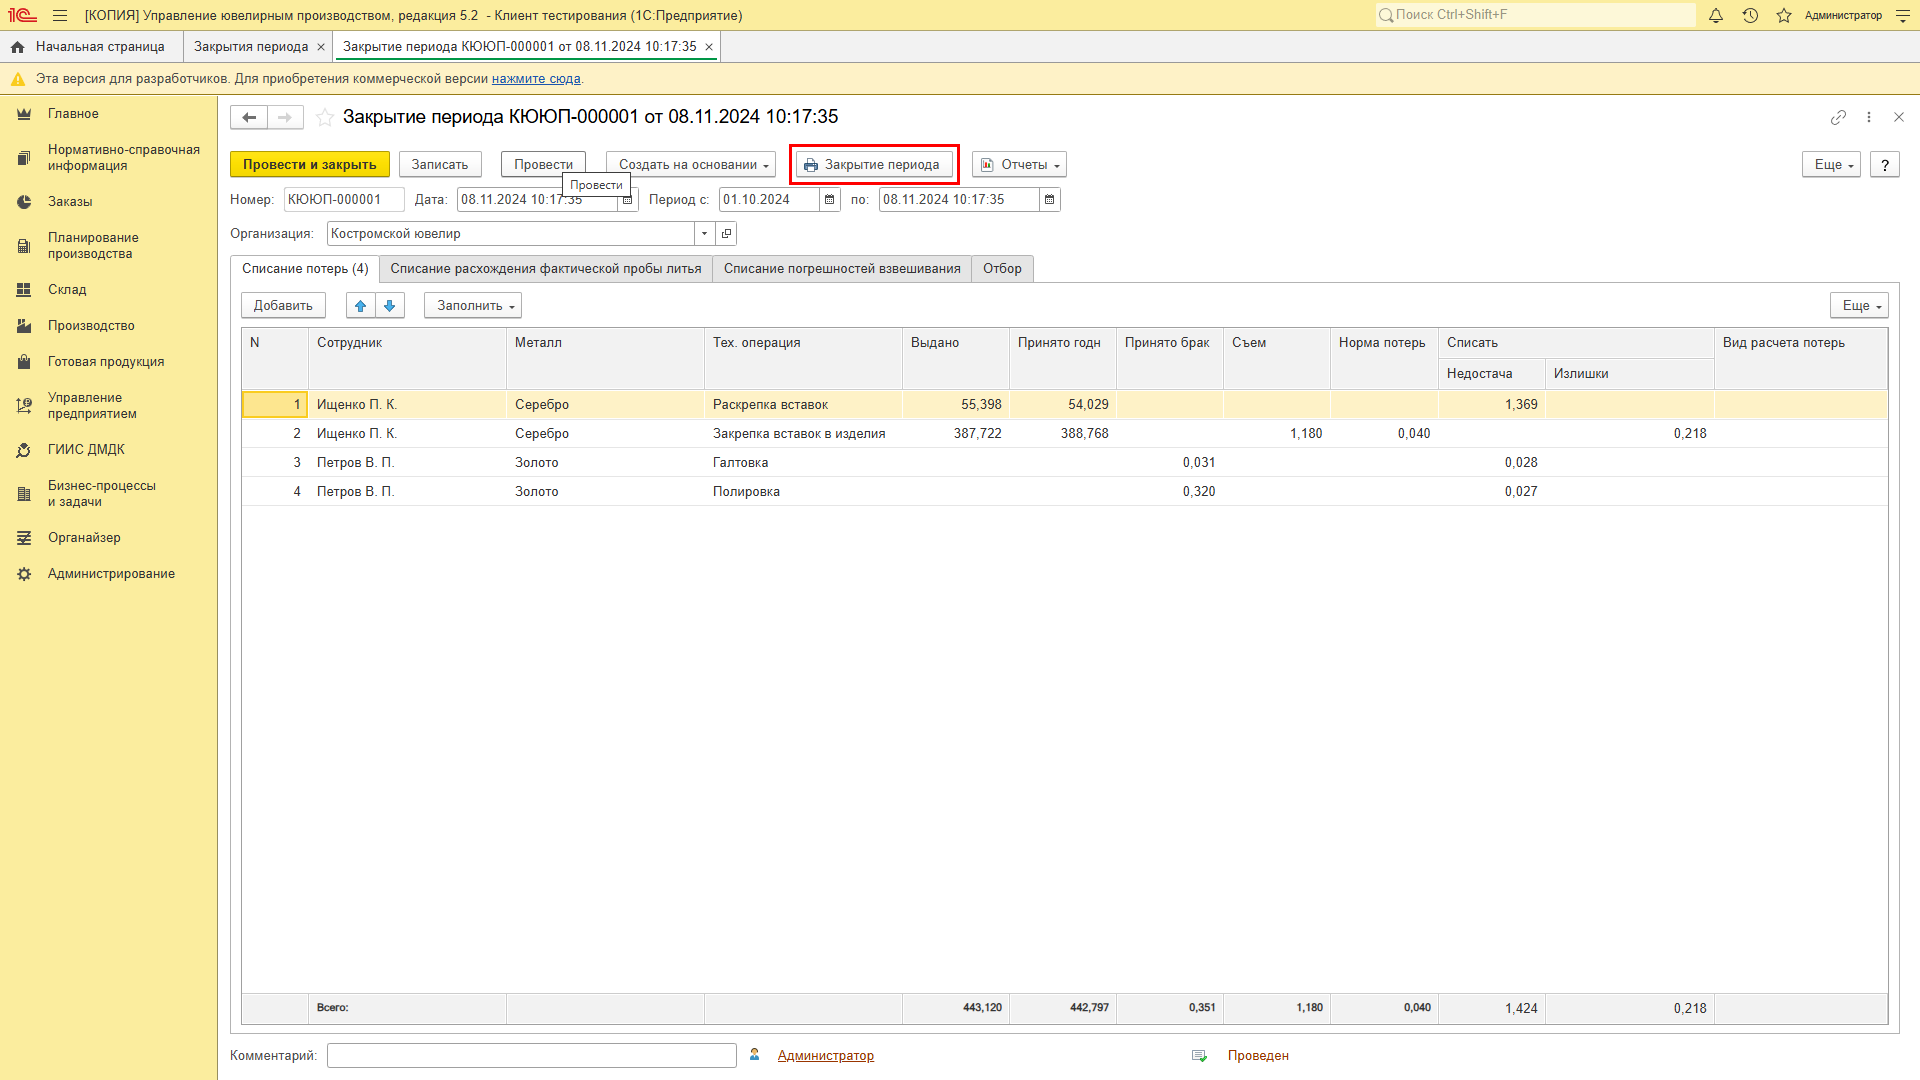Expand Заполнить dropdown

473,305
